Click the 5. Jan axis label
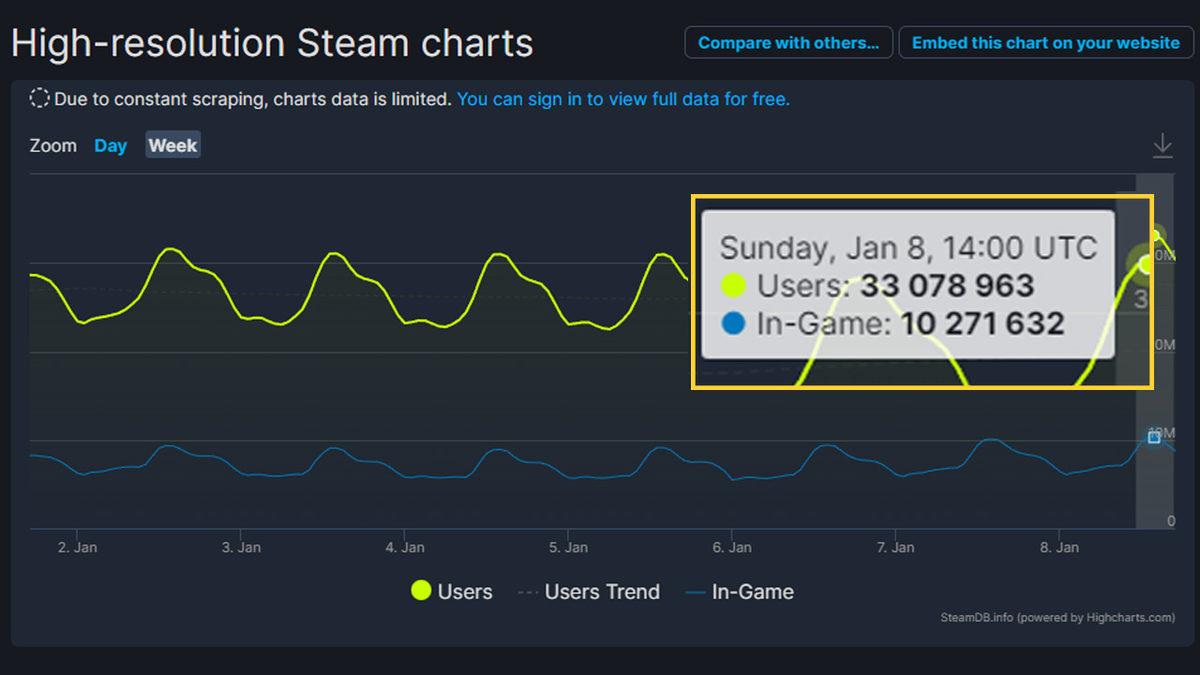 tap(567, 547)
